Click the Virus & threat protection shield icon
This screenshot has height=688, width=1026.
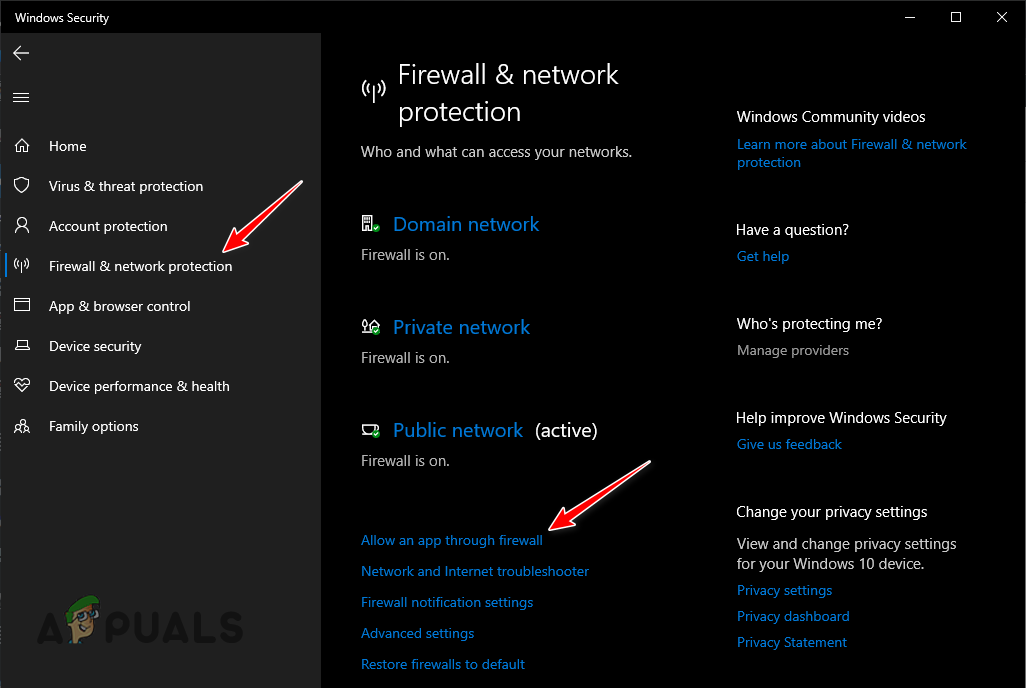click(21, 186)
